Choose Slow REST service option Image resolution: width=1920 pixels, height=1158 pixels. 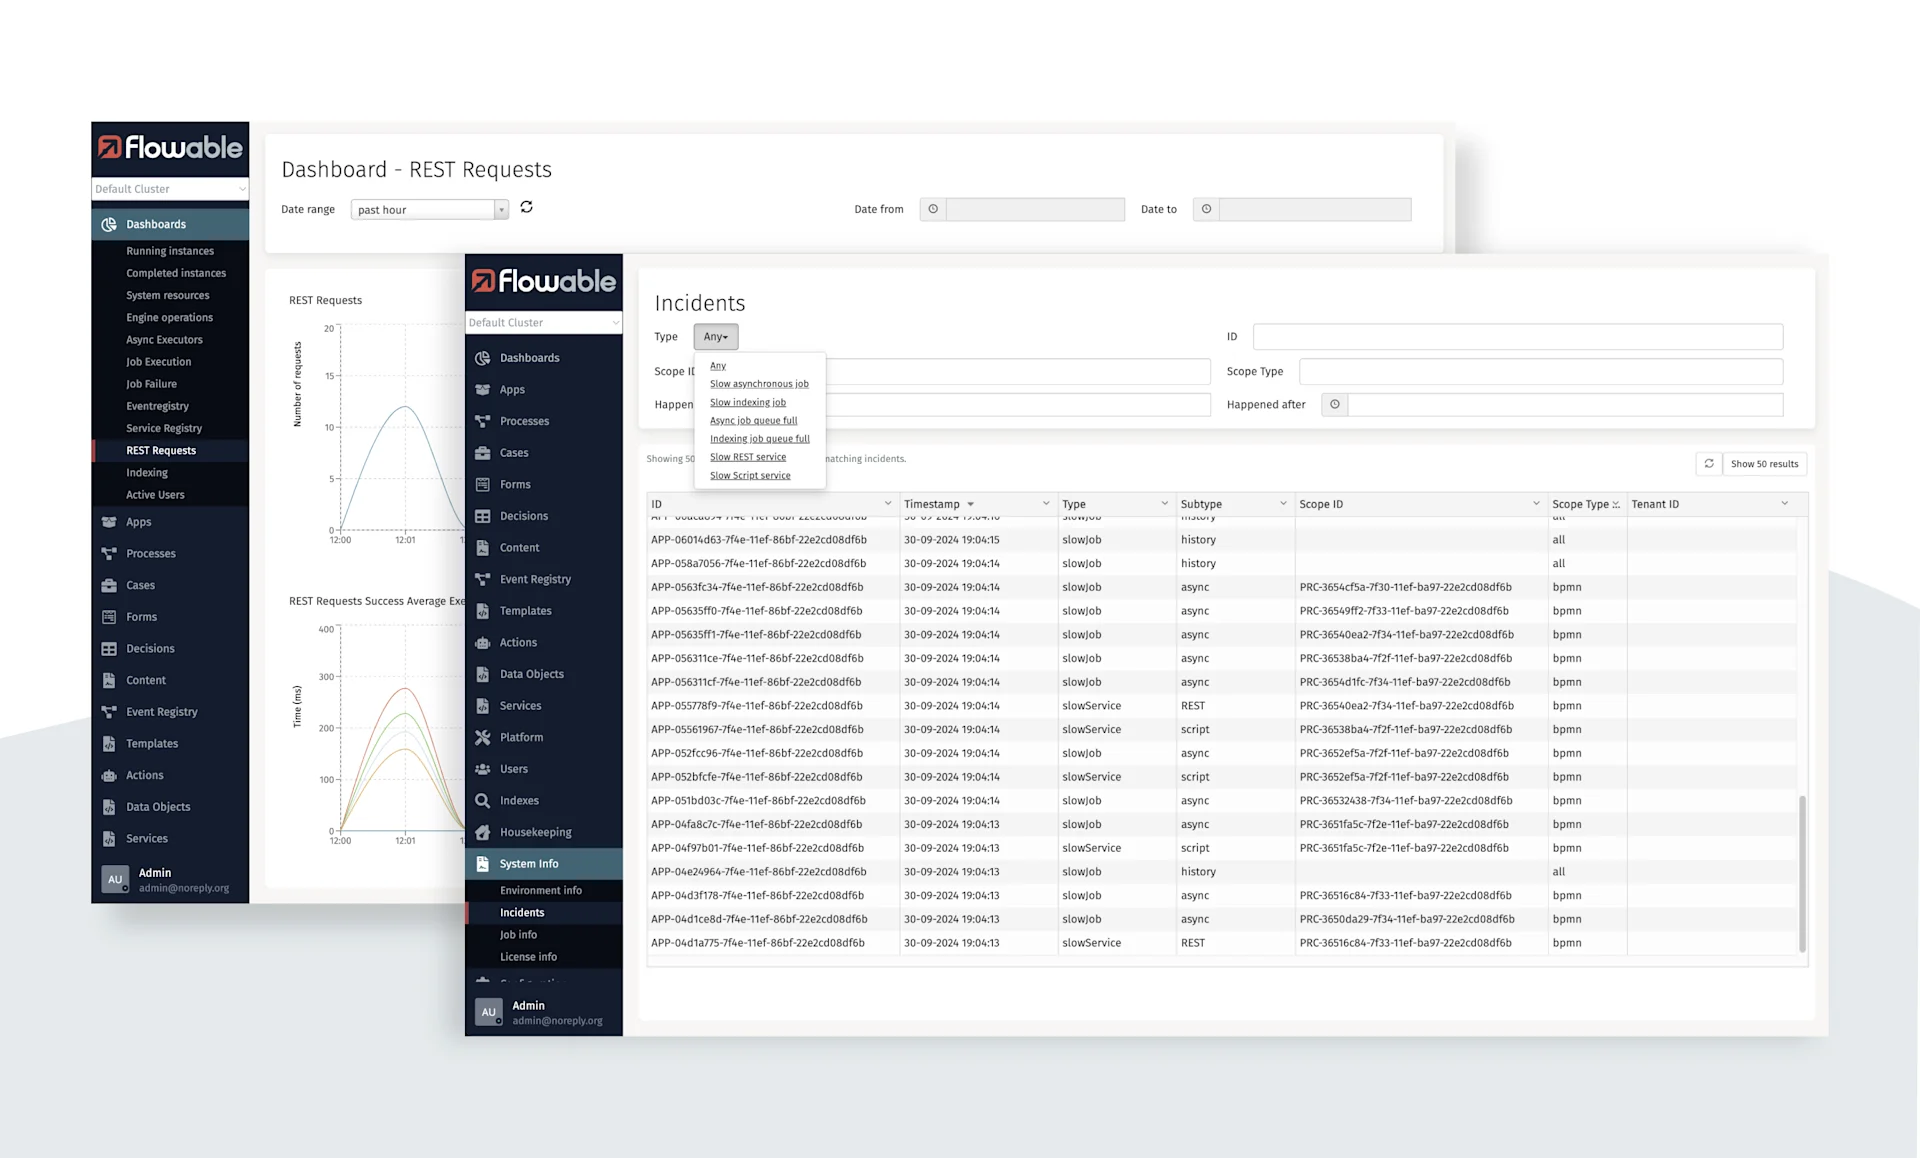tap(748, 457)
